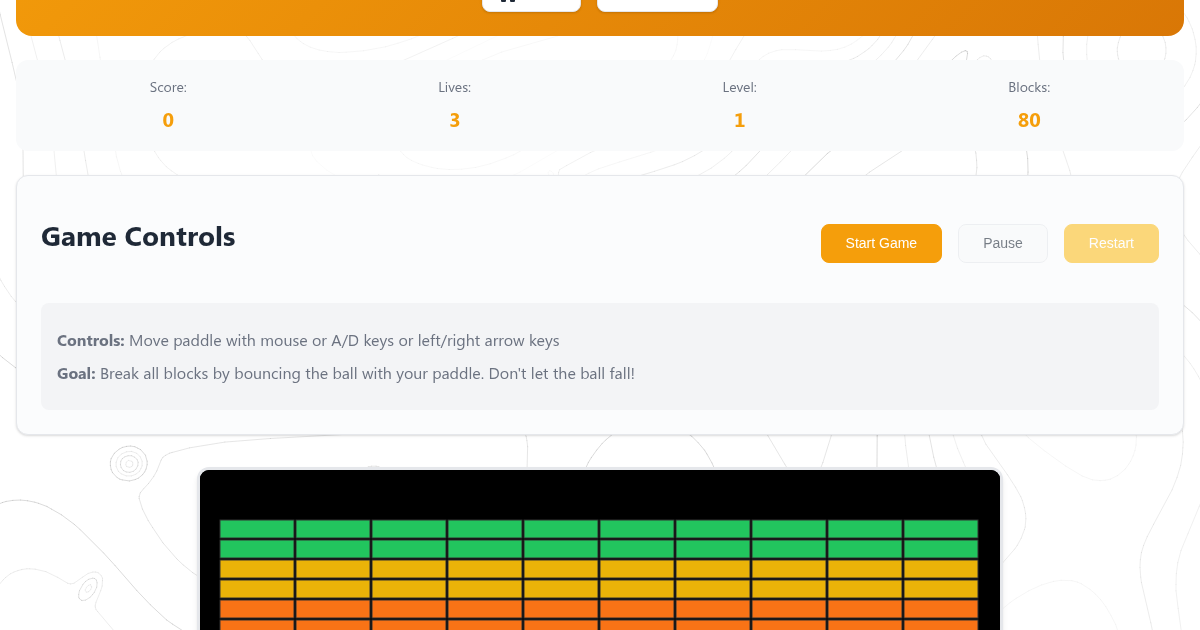
Task: Click the Pause button
Action: [x=1002, y=243]
